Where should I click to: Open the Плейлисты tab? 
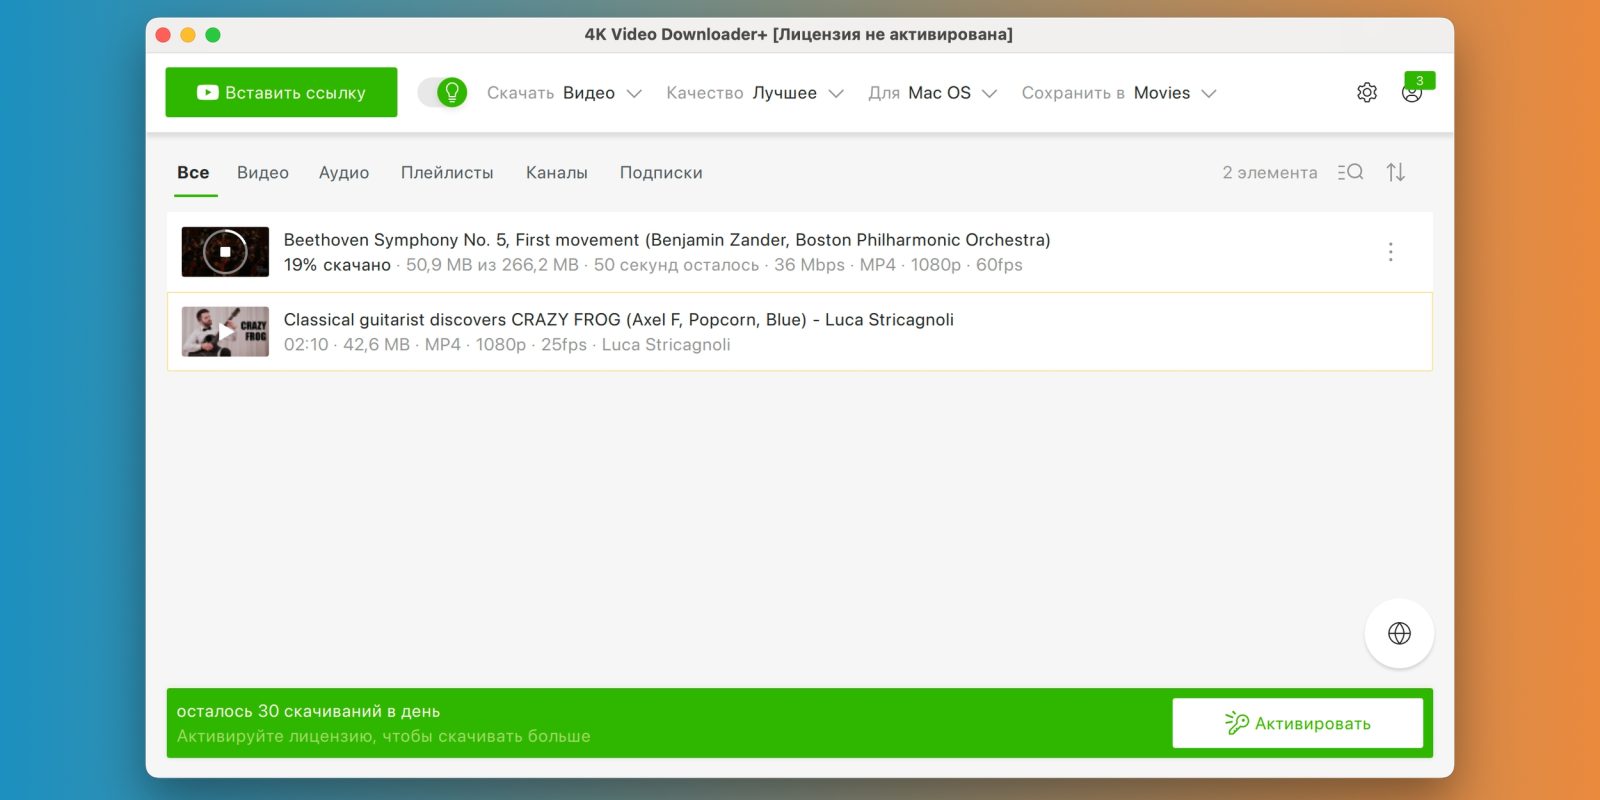(447, 172)
